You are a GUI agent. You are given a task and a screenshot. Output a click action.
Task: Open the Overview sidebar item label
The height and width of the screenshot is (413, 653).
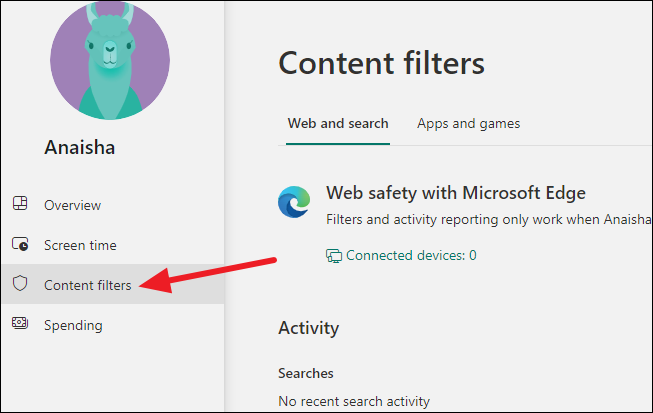[72, 205]
